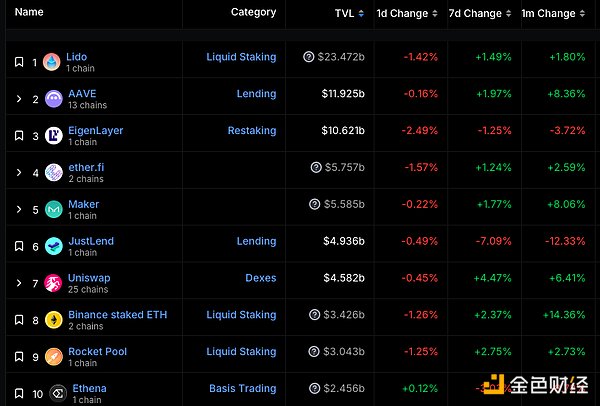Screen dimensions: 600x406
Task: Click the EigenLayer logo icon
Action: click(x=52, y=136)
